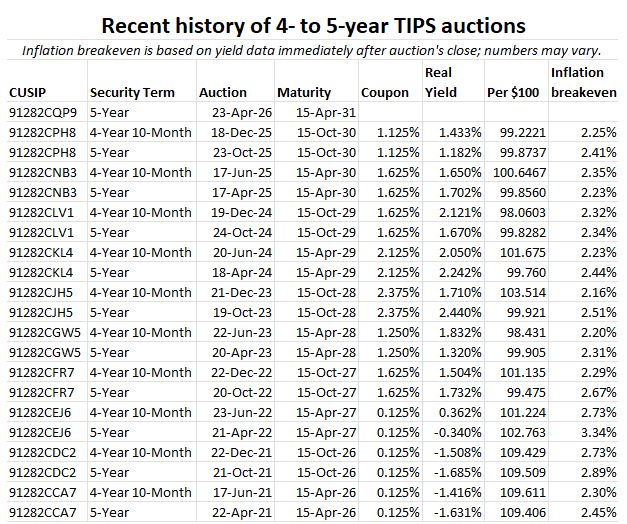Viewport: 627px width, 524px height.
Task: Select the -0.340% real yield cell
Action: (x=452, y=432)
